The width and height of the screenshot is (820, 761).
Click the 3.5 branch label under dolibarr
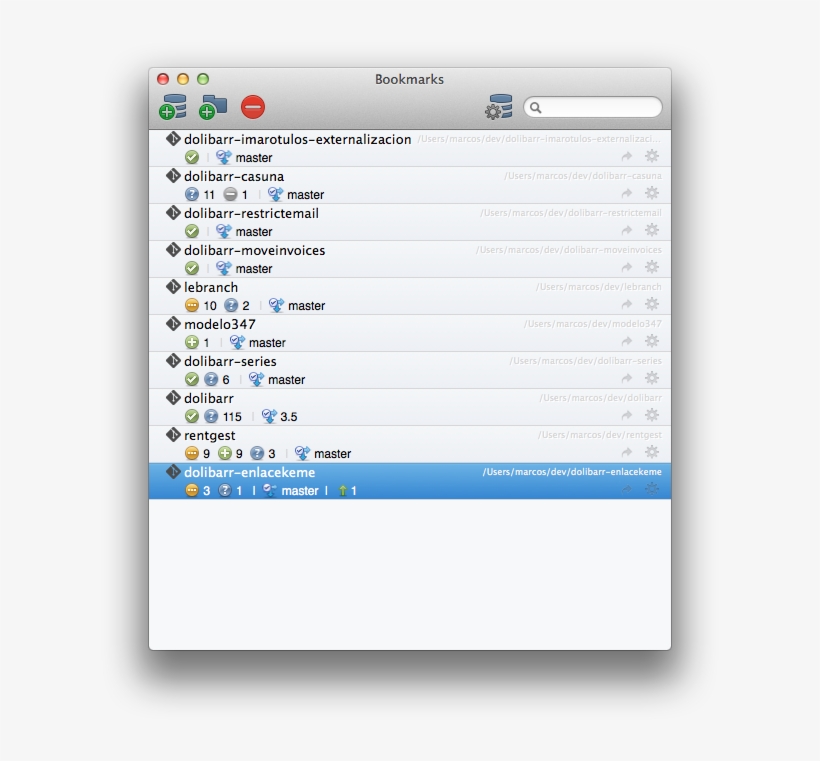coord(288,417)
